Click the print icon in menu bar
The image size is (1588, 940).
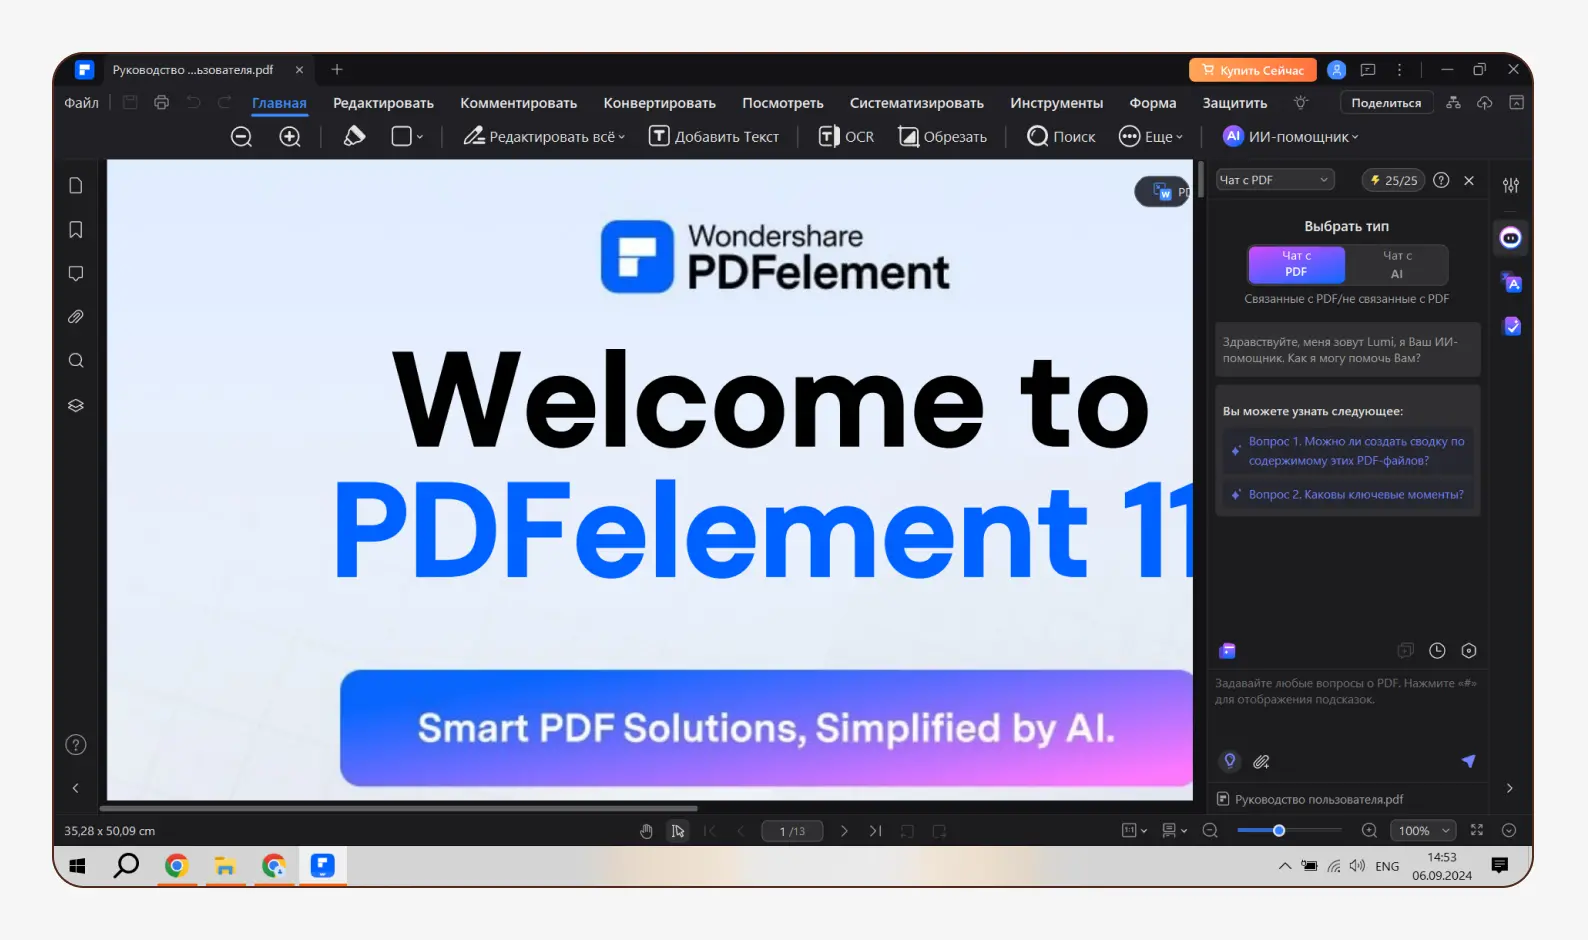[x=162, y=102]
